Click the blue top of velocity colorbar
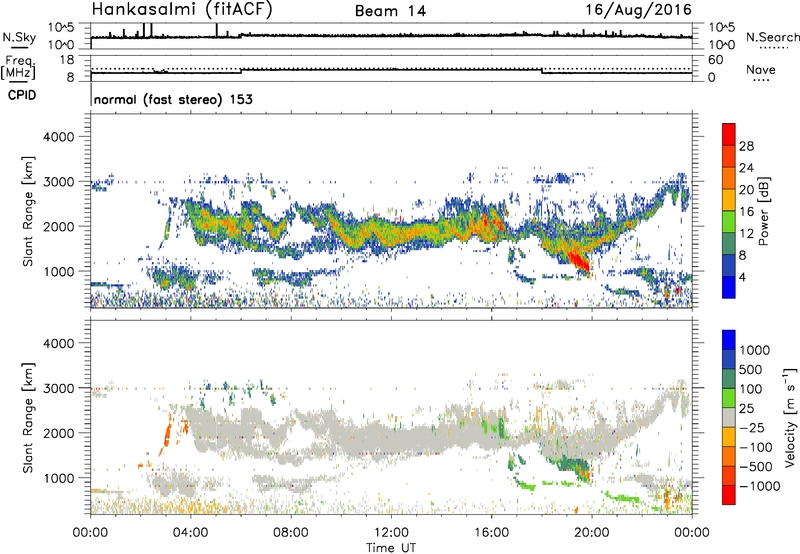The width and height of the screenshot is (800, 554). (729, 340)
